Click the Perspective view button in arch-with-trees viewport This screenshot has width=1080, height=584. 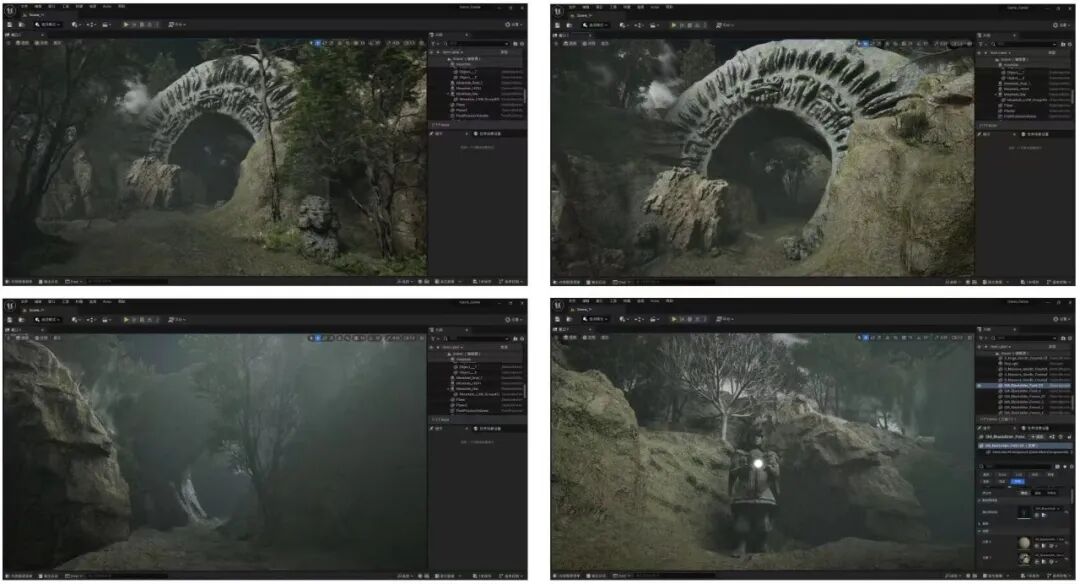[22, 43]
